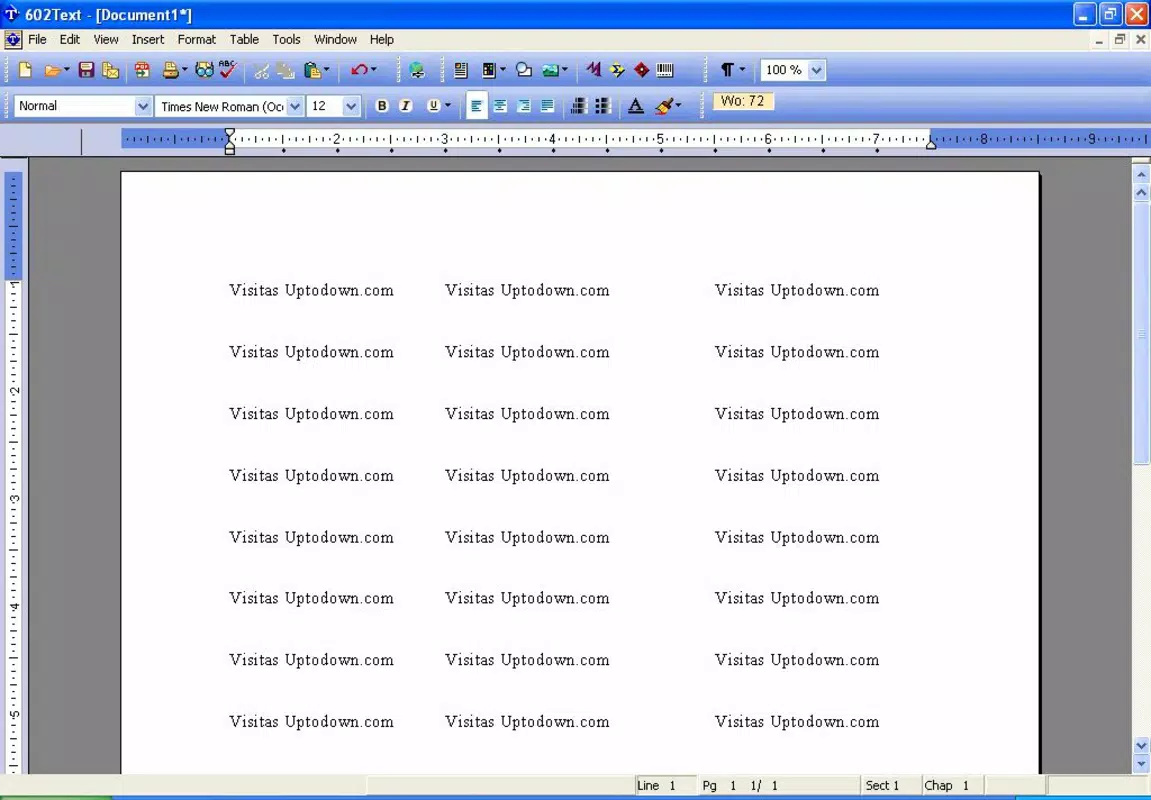Open the File menu
This screenshot has width=1151, height=800.
tap(37, 40)
